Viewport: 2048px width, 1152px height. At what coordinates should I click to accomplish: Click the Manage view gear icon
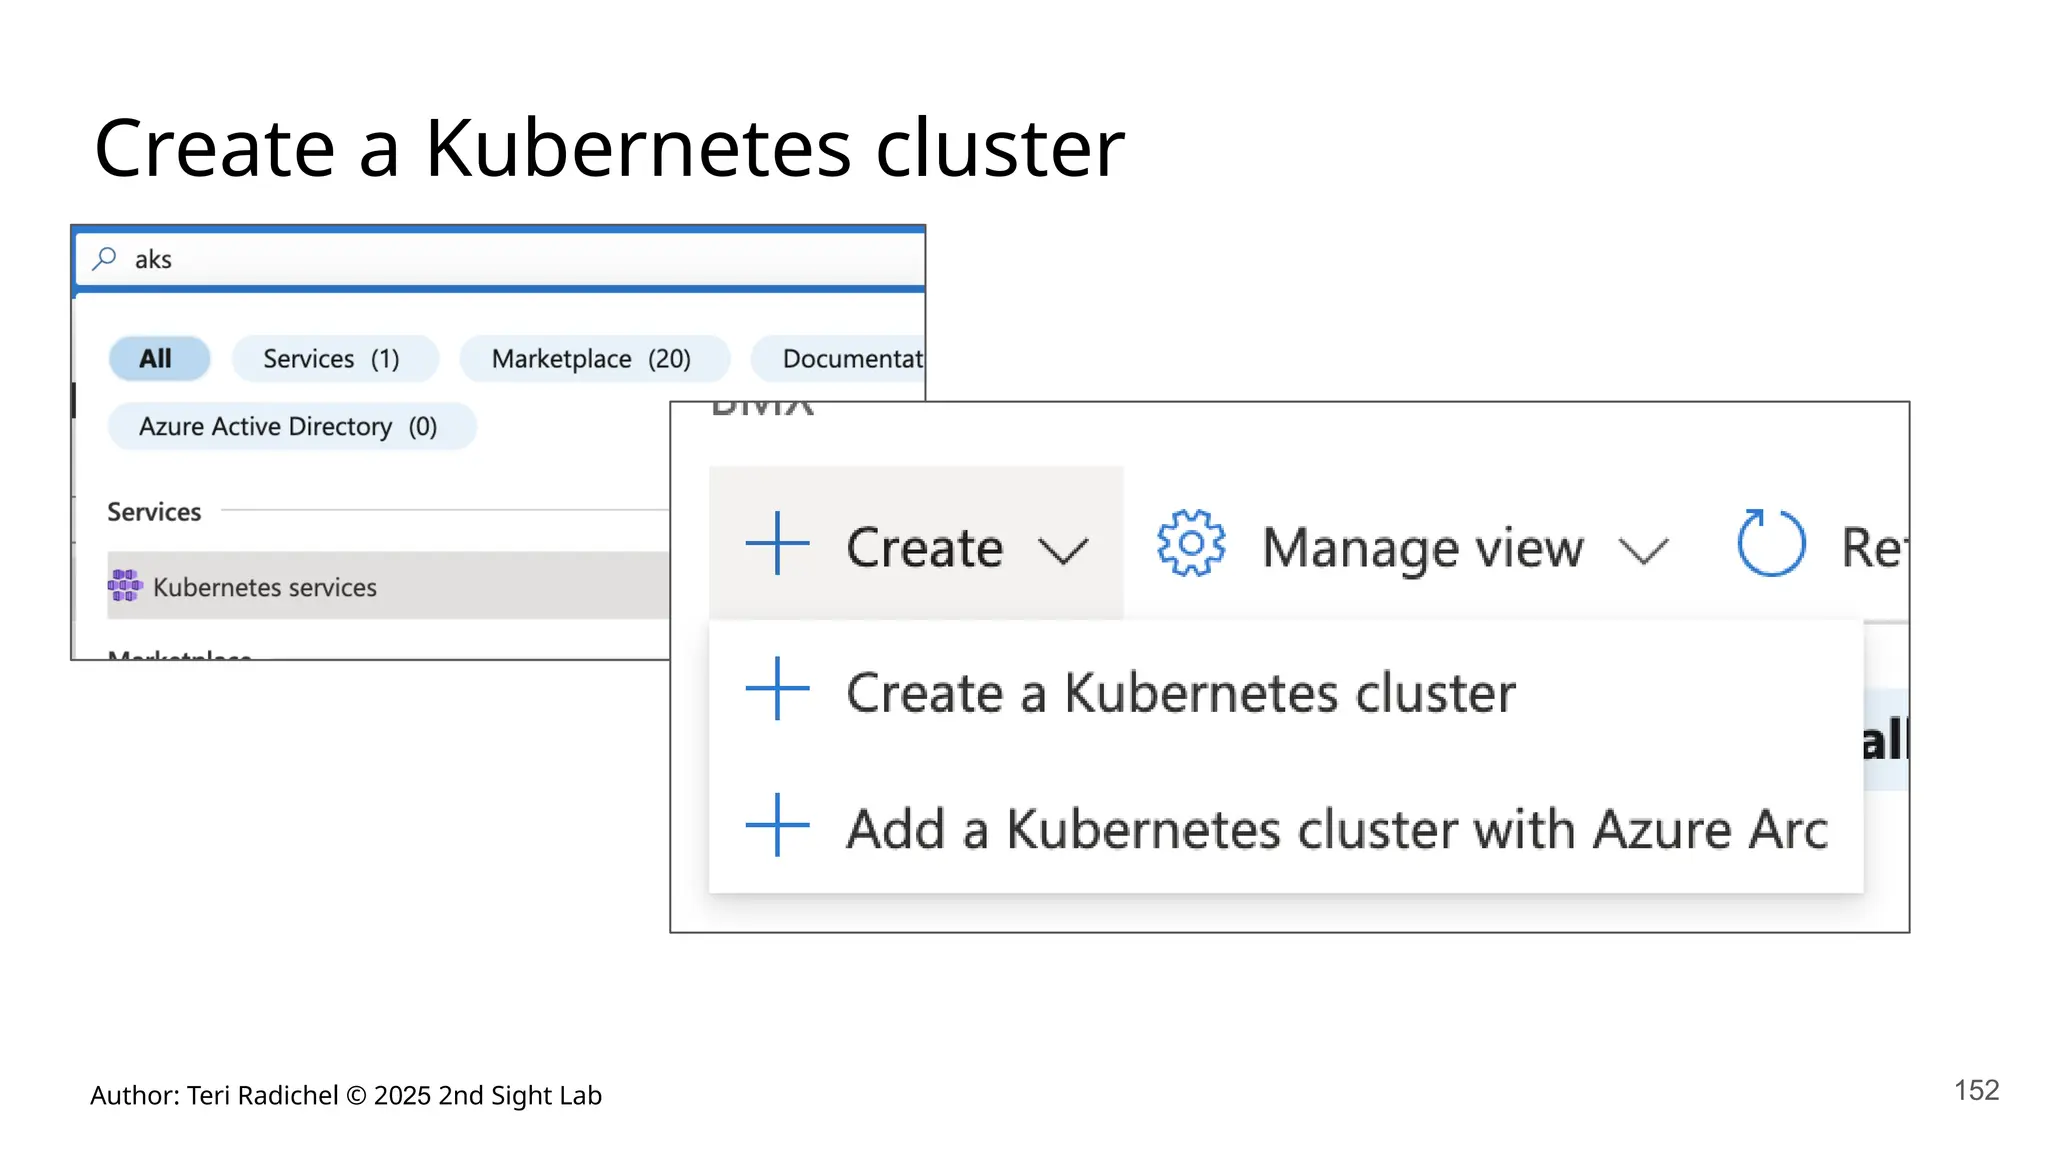coord(1190,543)
